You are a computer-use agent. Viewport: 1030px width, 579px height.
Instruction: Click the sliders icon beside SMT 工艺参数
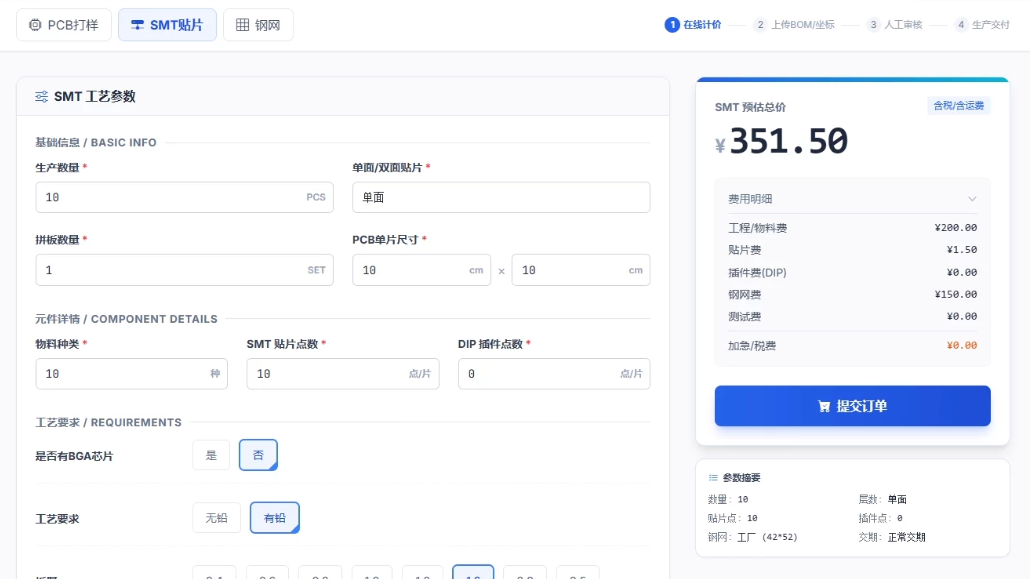click(42, 97)
